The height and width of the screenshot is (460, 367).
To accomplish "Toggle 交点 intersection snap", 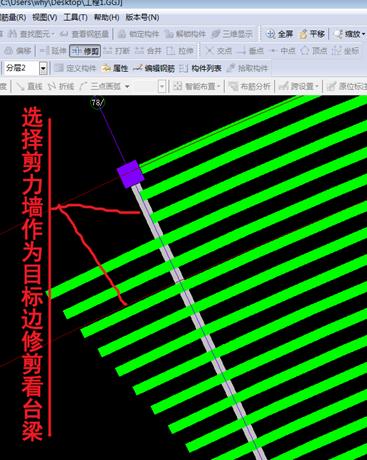I will pyautogui.click(x=219, y=51).
